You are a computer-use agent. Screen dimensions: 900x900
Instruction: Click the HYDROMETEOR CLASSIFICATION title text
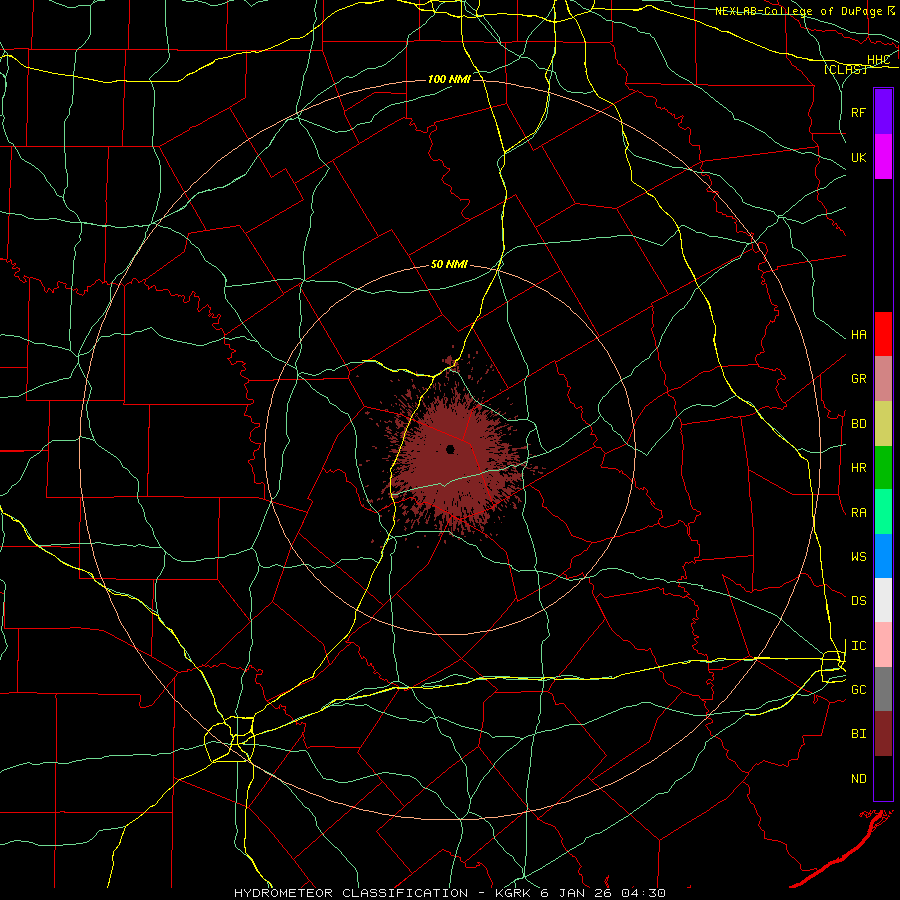click(x=351, y=893)
